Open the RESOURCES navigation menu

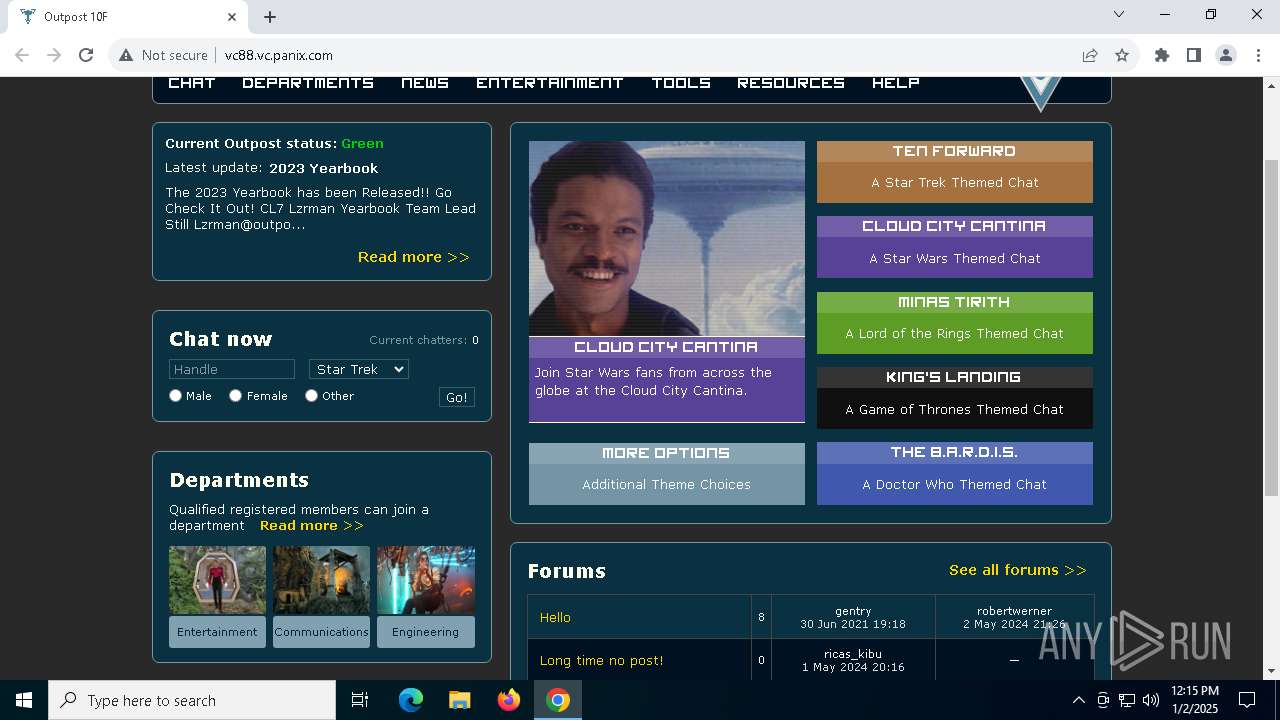[x=791, y=83]
